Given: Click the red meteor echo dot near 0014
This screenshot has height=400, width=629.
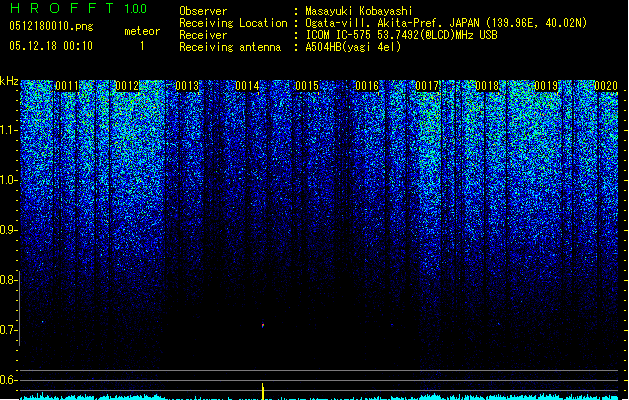Looking at the screenshot, I should 263,325.
